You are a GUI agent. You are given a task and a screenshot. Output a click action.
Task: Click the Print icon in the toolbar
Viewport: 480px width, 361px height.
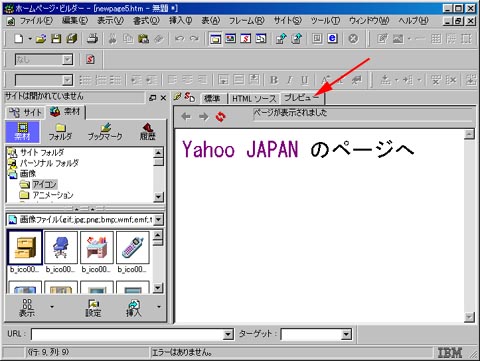coord(92,39)
